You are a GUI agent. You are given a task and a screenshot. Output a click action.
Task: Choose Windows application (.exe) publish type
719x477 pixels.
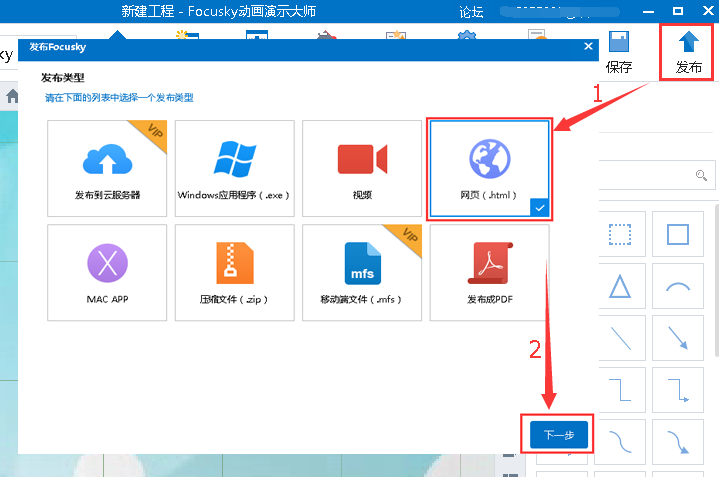point(234,168)
